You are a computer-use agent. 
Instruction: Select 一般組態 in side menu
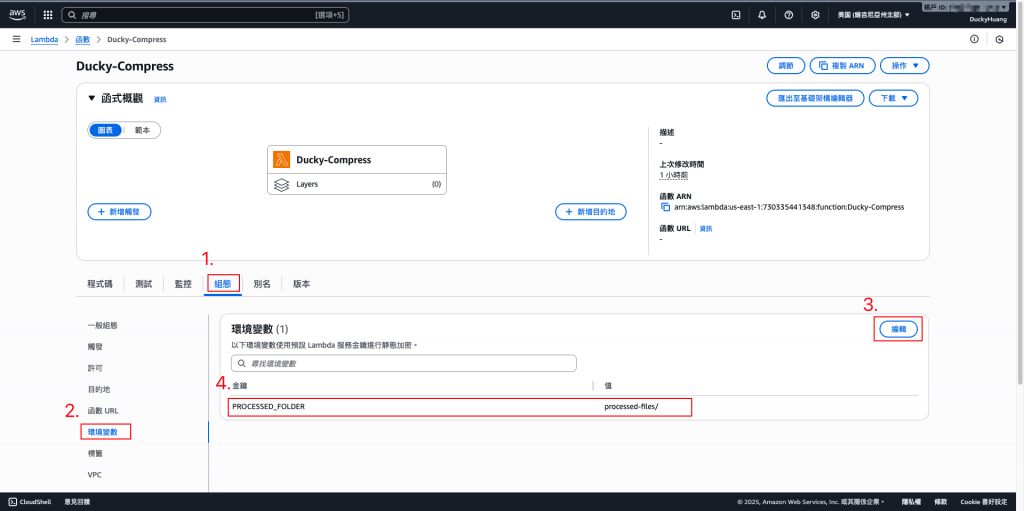[103, 325]
